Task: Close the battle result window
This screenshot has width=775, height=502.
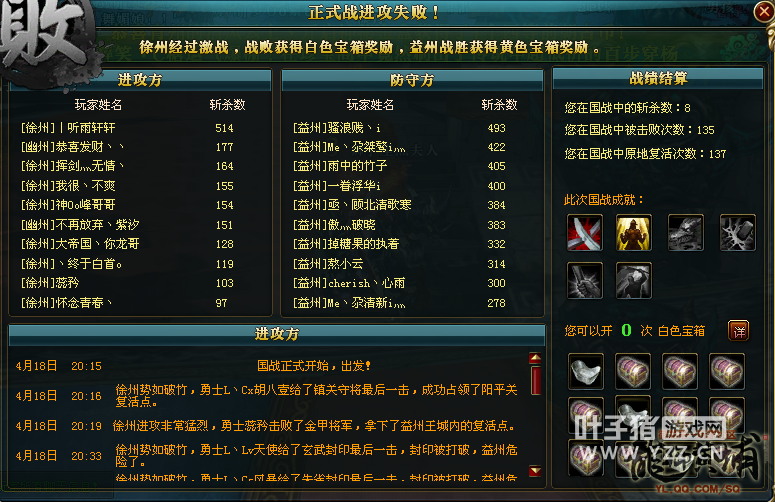Action: coord(764,12)
